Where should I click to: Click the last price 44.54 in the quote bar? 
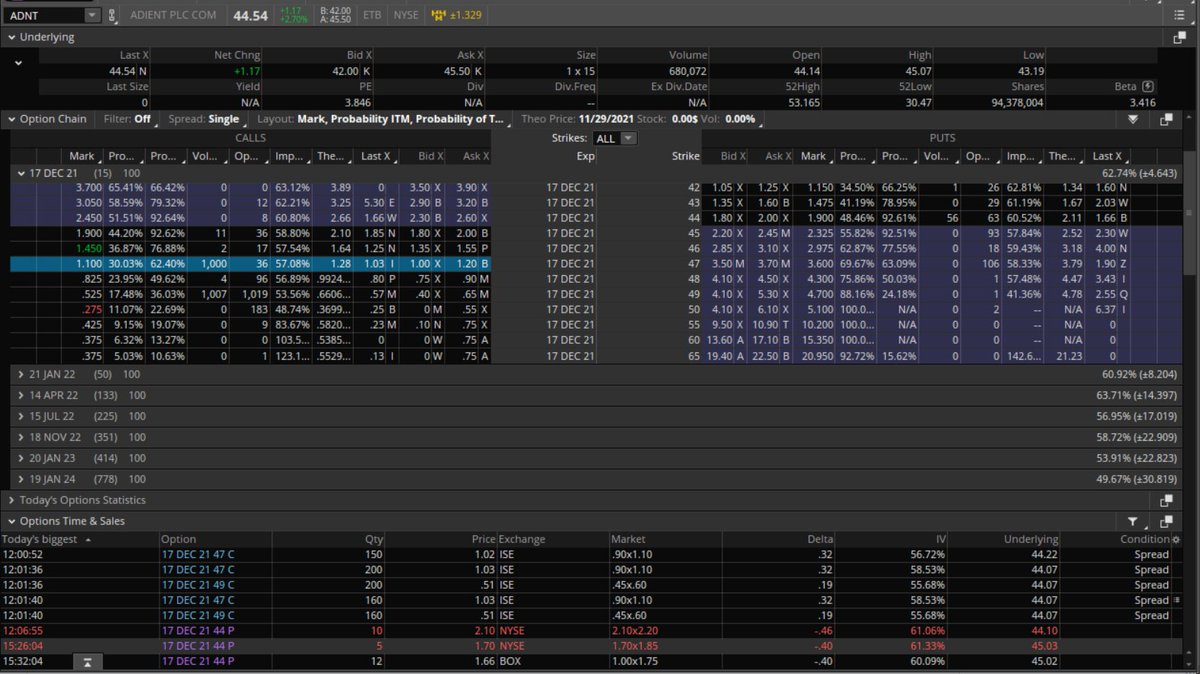(x=250, y=15)
